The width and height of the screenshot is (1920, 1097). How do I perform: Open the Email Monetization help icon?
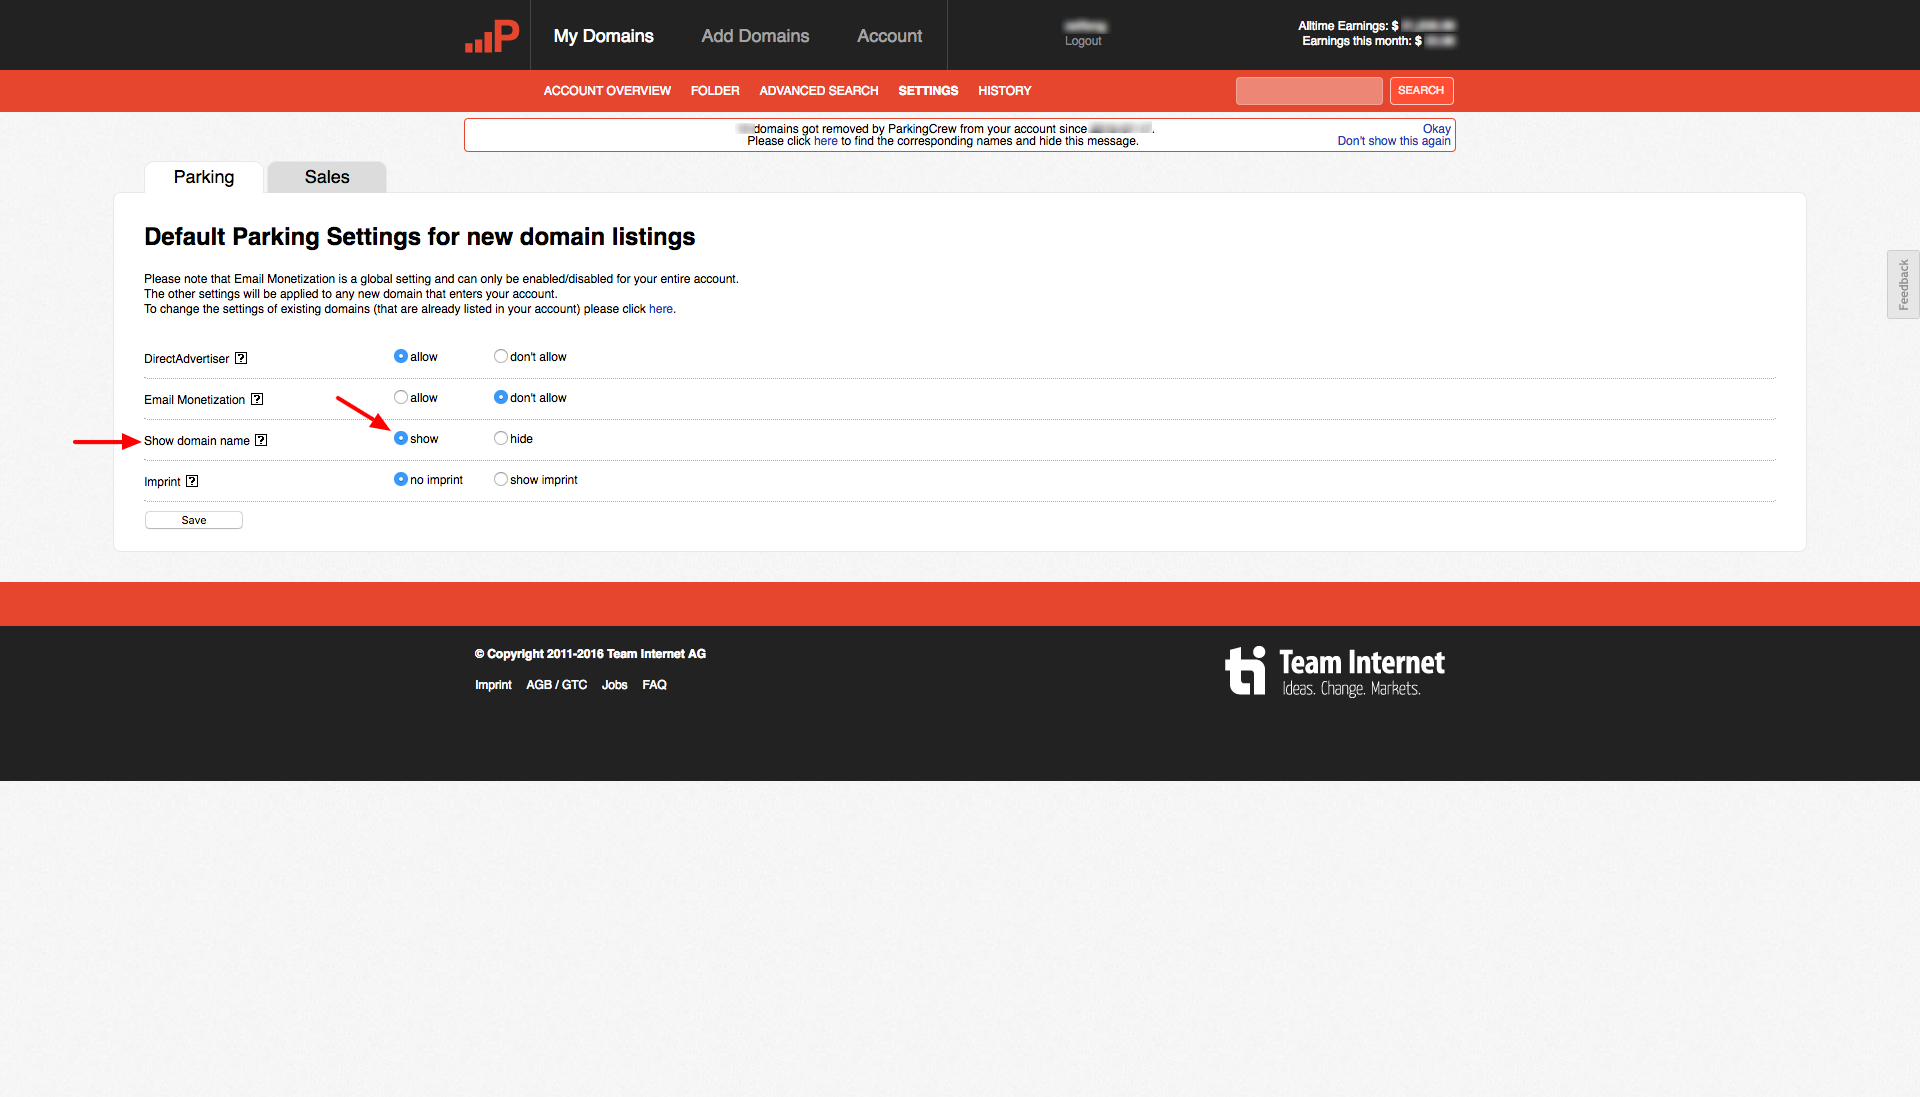point(257,399)
